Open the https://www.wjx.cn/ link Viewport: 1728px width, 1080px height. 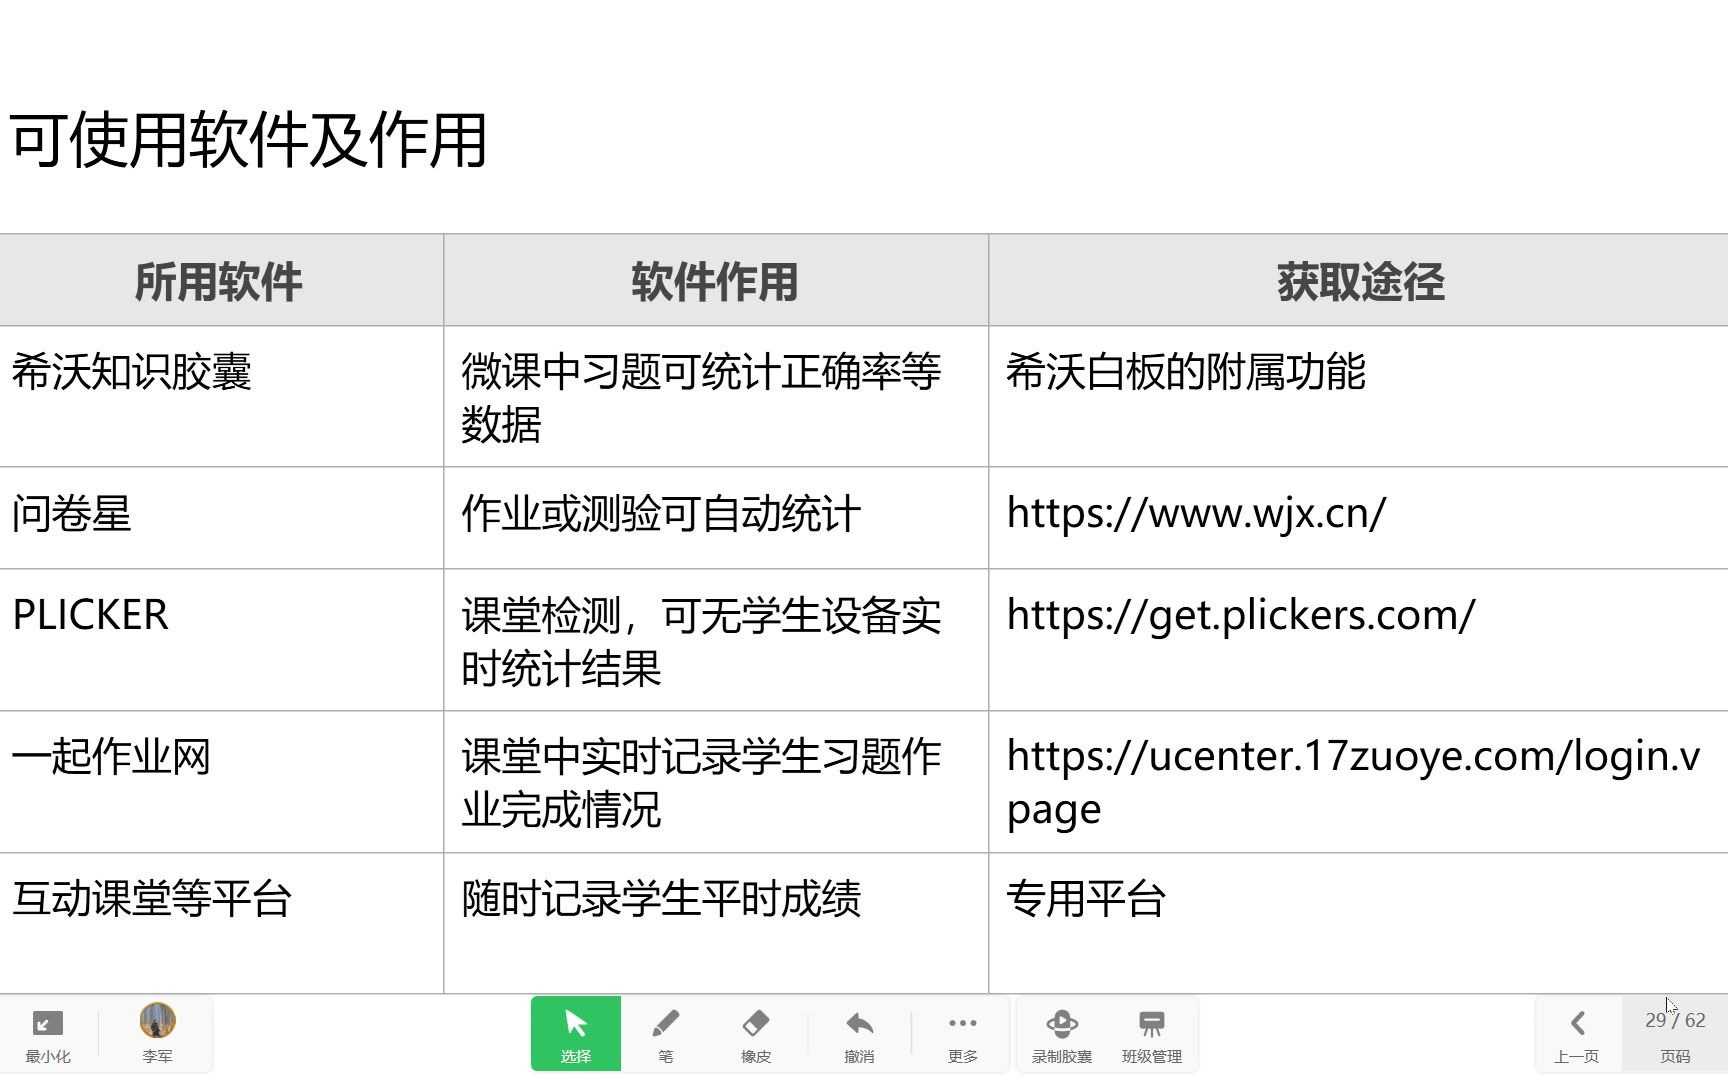click(x=1196, y=513)
